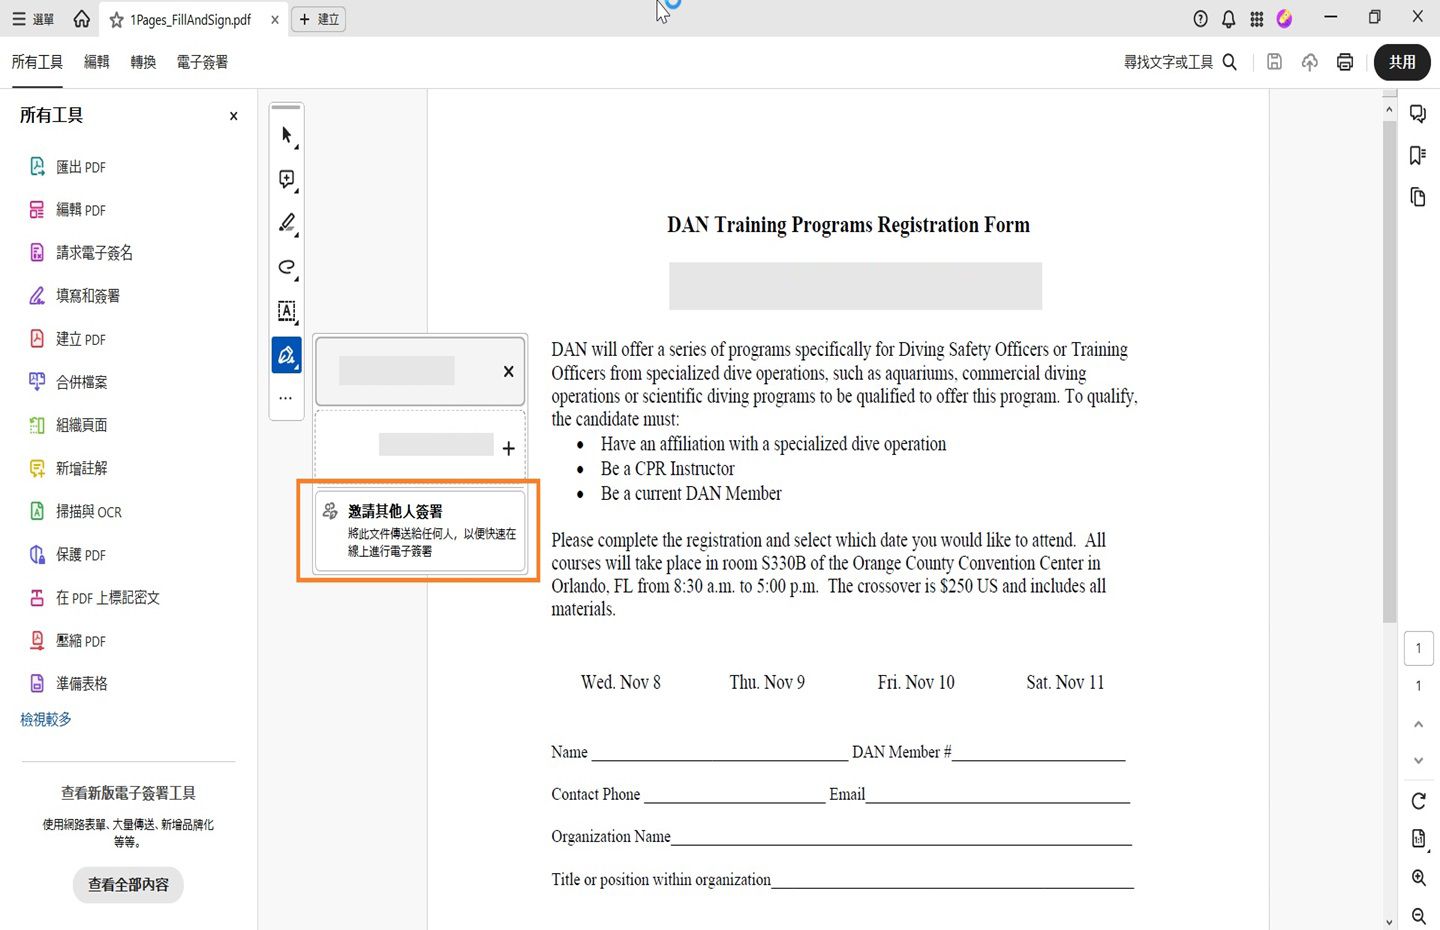1440x930 pixels.
Task: Click the 共用 share button
Action: [x=1402, y=62]
